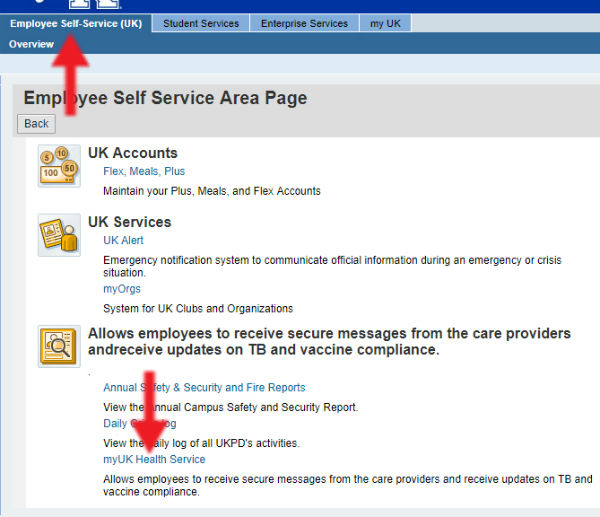Screen dimensions: 600x517
Task: Click the secure messages section heading
Action: point(329,342)
